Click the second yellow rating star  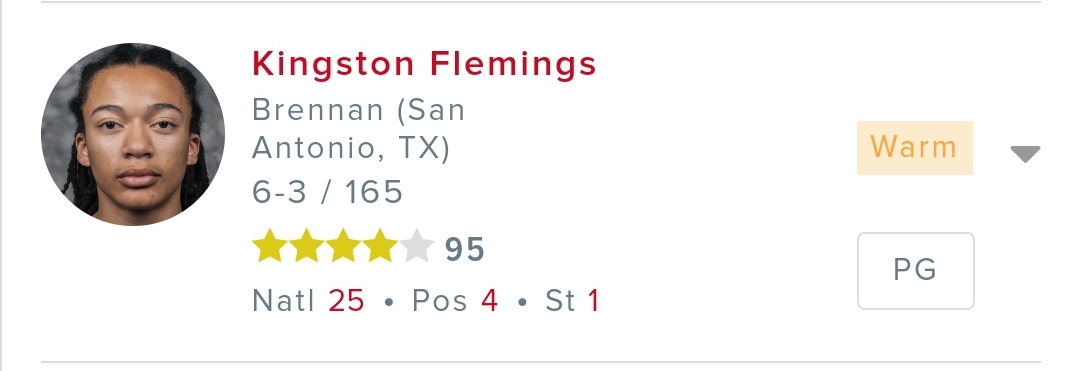pos(306,246)
